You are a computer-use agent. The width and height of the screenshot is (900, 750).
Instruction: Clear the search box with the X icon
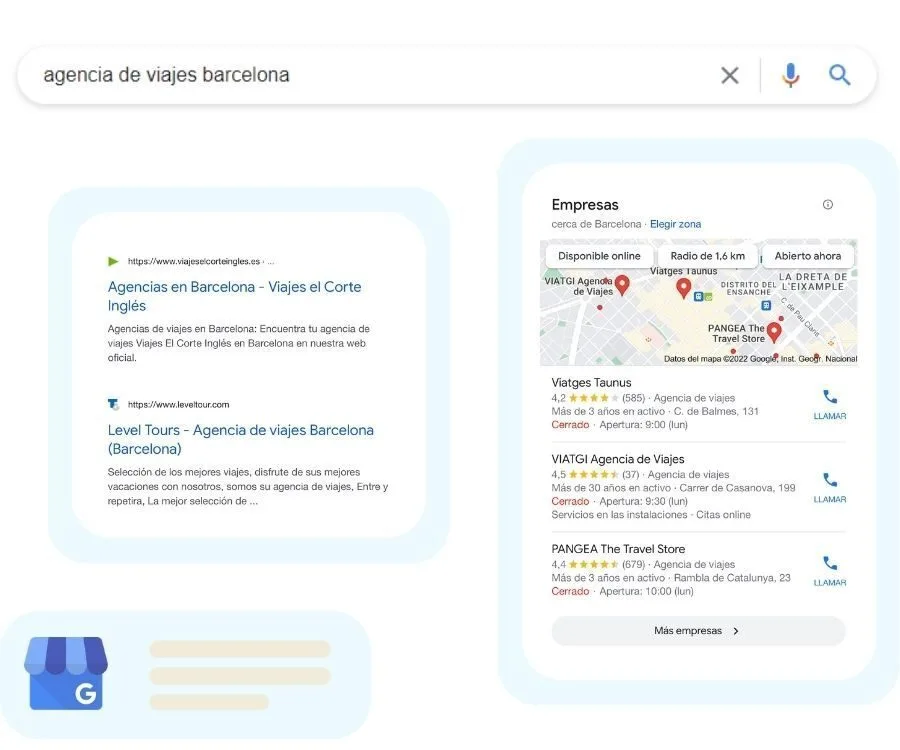[x=730, y=75]
